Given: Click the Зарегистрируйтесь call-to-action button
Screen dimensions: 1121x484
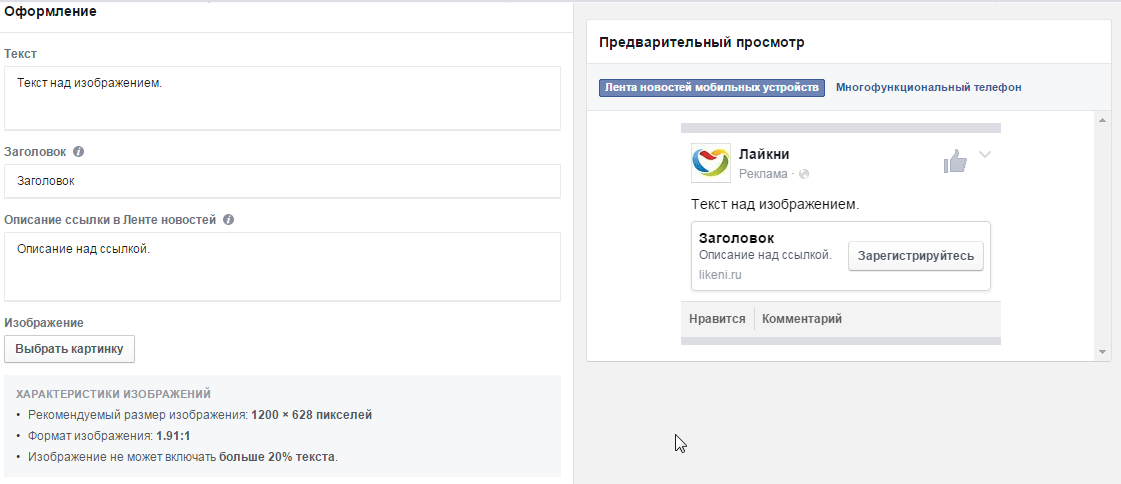Looking at the screenshot, I should [x=915, y=256].
